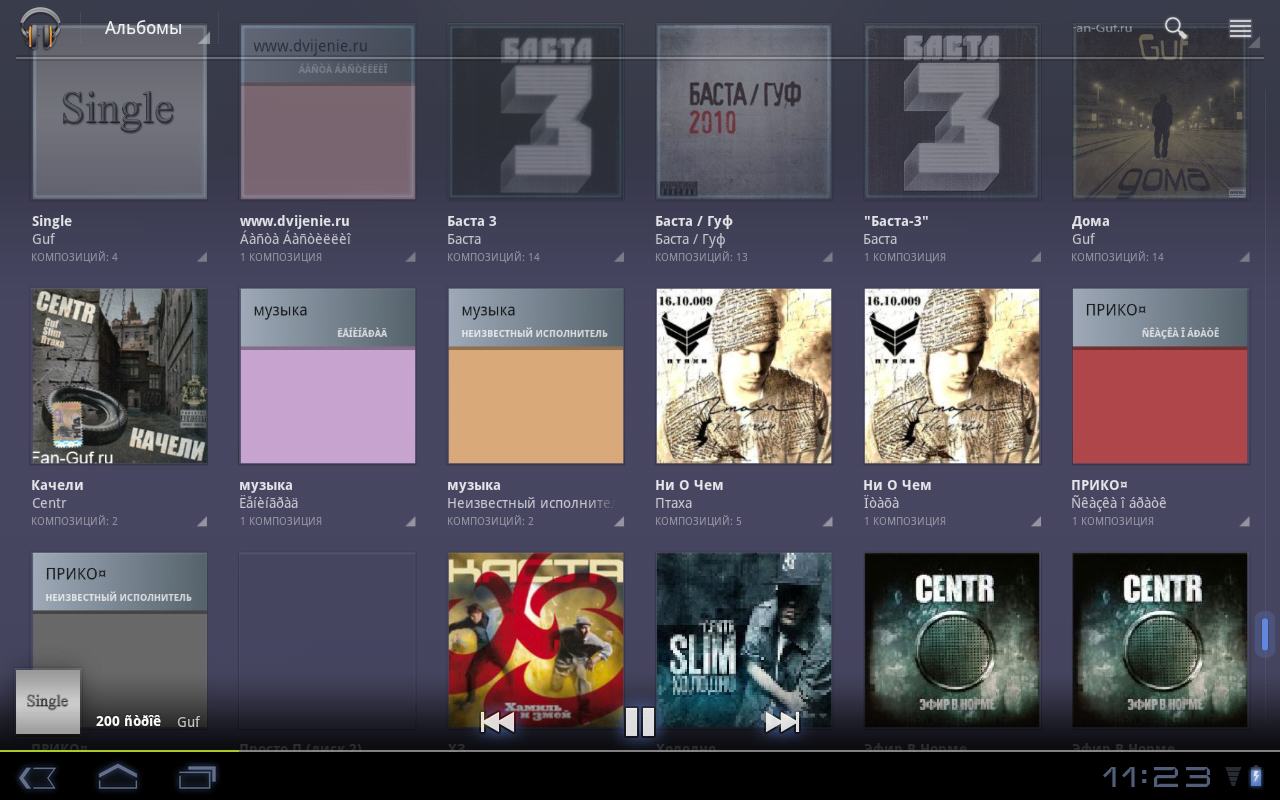Open the 11:23 system clock
This screenshot has width=1280, height=800.
pyautogui.click(x=1158, y=777)
